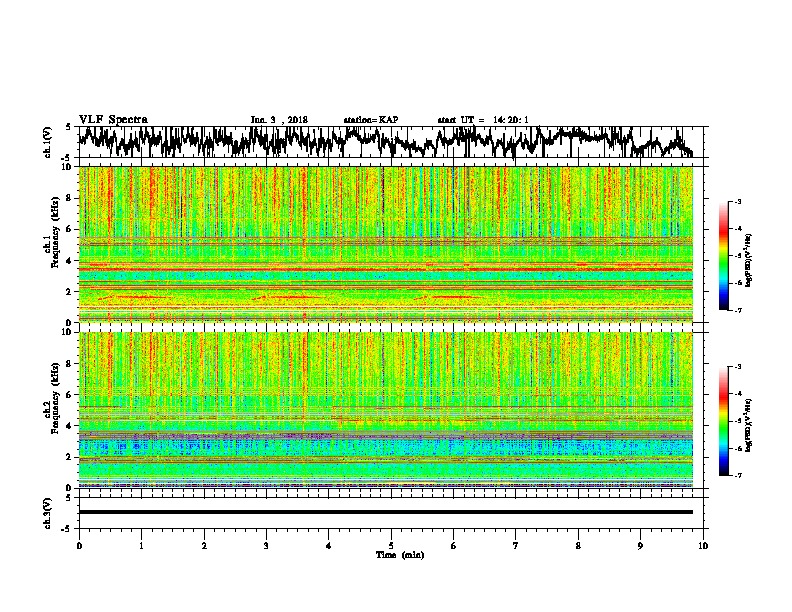Viewport: 792px width, 612px height.
Task: Click the '8' kHz tick of ch.2 spectrogram
Action: 70,364
